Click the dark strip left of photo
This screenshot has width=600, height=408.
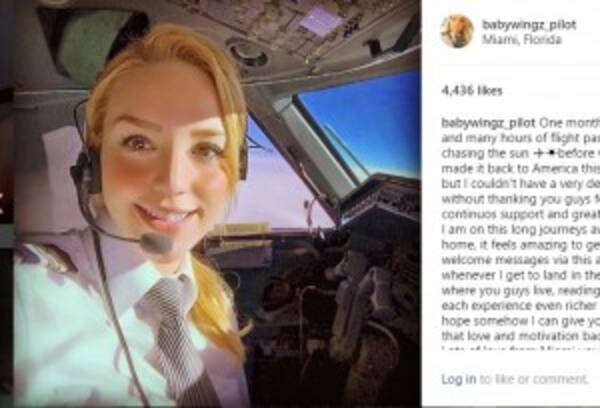pyautogui.click(x=7, y=204)
